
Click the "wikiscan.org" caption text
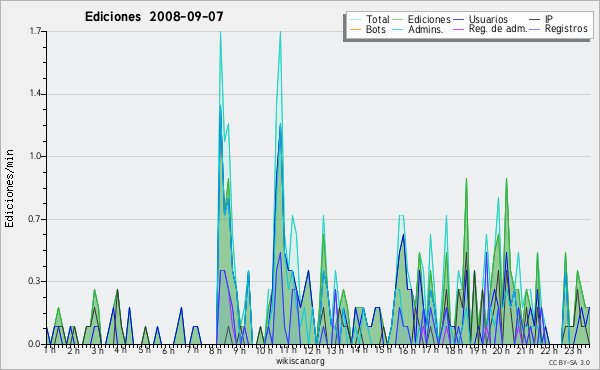click(x=300, y=361)
